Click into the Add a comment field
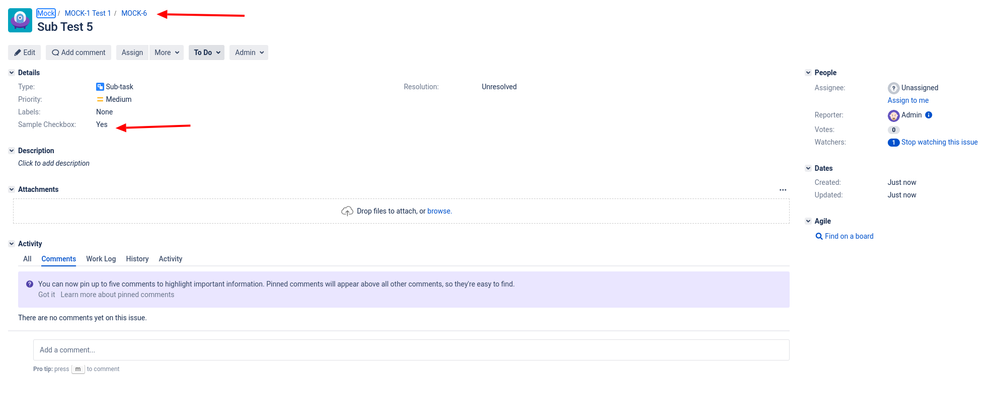This screenshot has width=999, height=411. click(411, 350)
